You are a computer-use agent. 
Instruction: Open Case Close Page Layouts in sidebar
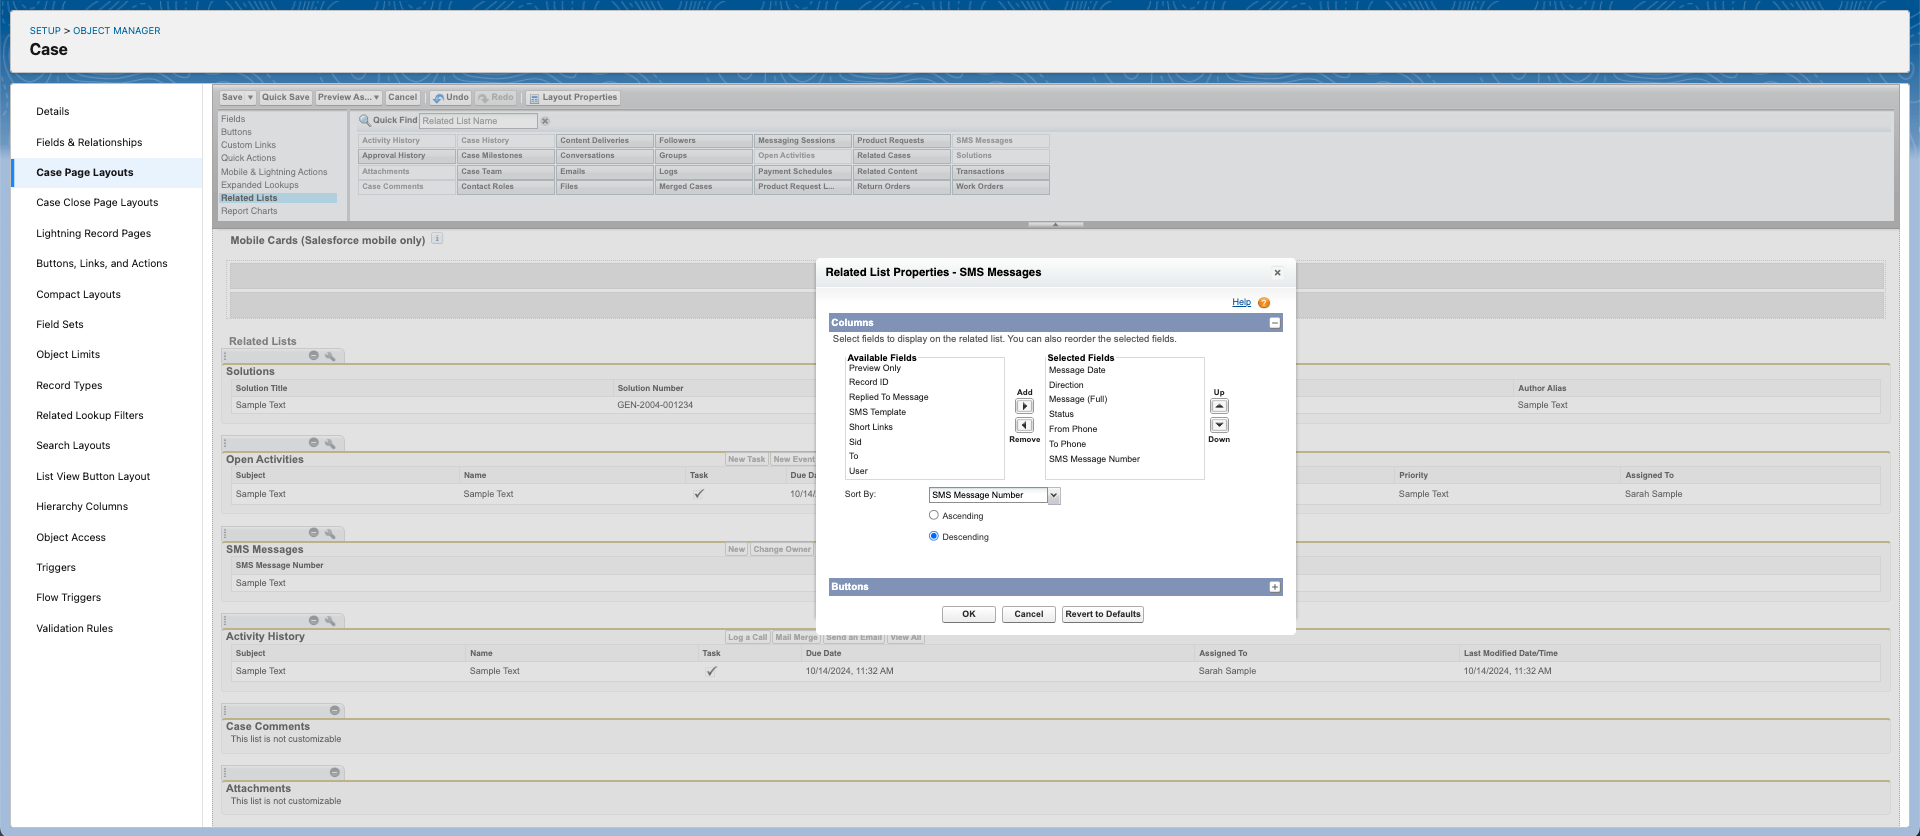[x=97, y=202]
